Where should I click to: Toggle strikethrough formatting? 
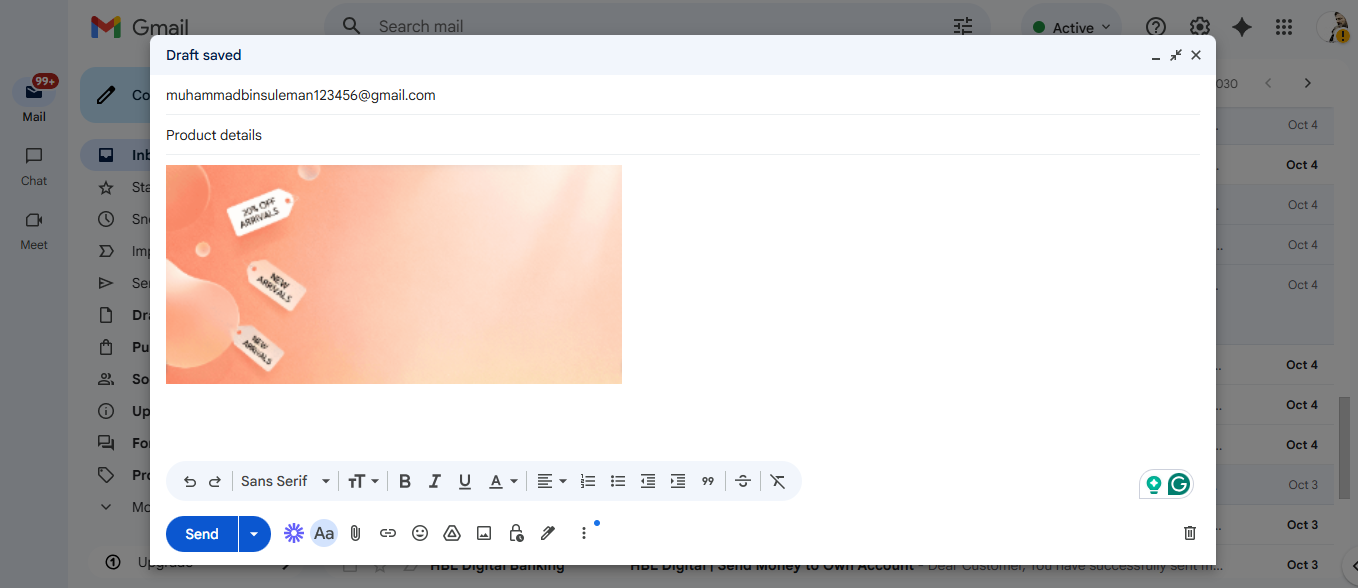[743, 481]
